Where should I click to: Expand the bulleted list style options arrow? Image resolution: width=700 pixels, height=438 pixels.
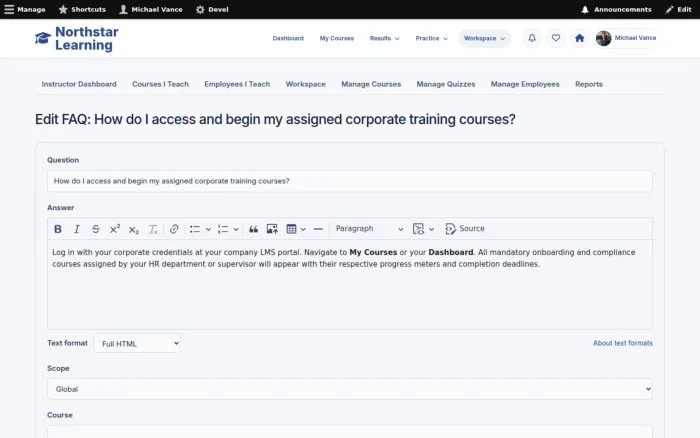pos(208,229)
